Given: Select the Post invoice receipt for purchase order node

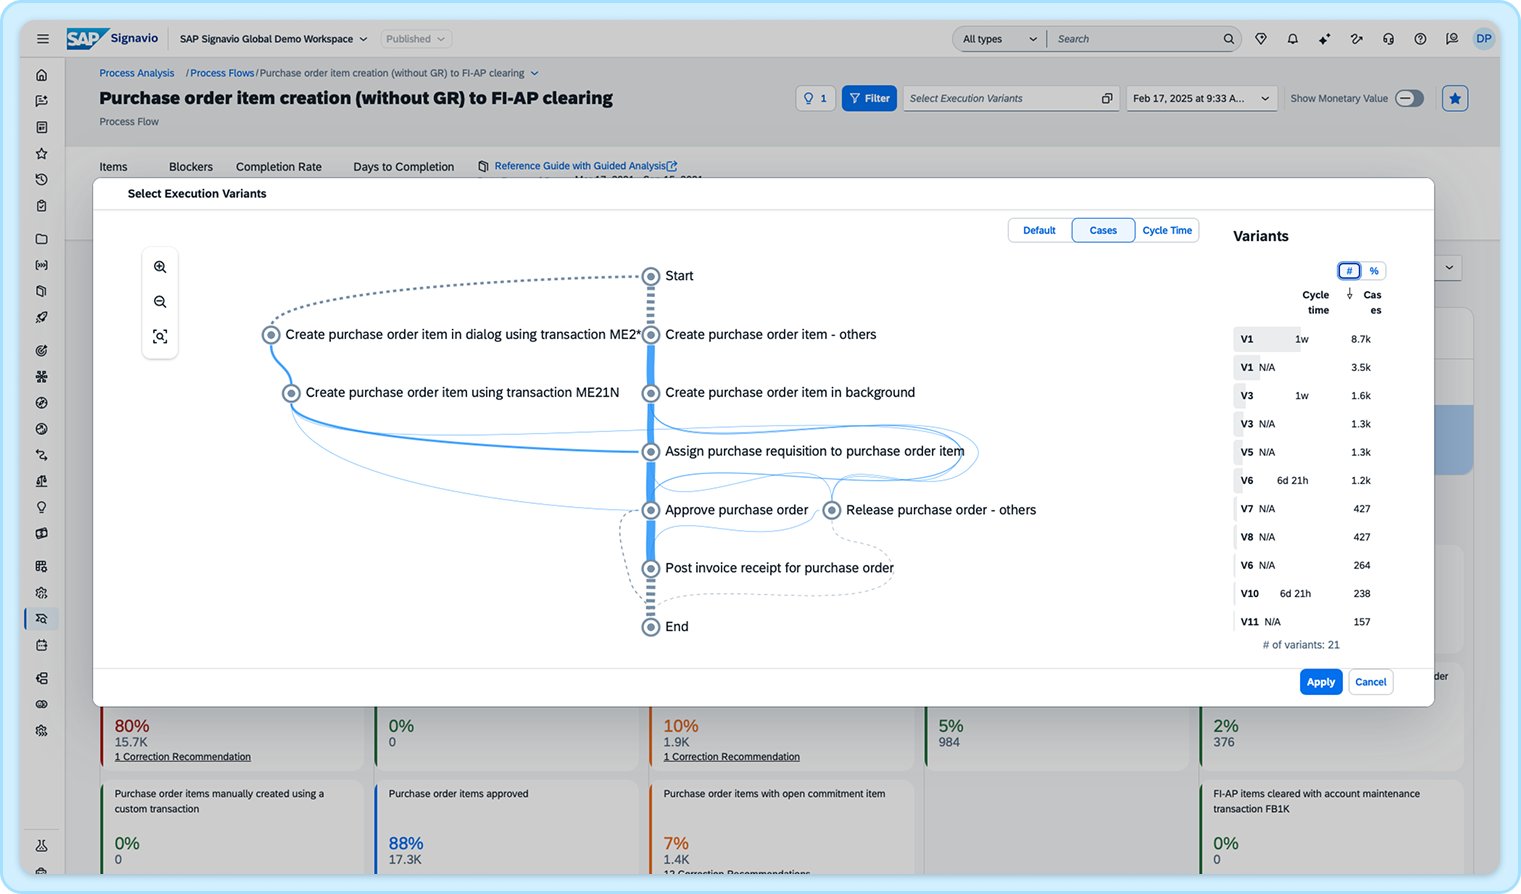Looking at the screenshot, I should coord(651,569).
